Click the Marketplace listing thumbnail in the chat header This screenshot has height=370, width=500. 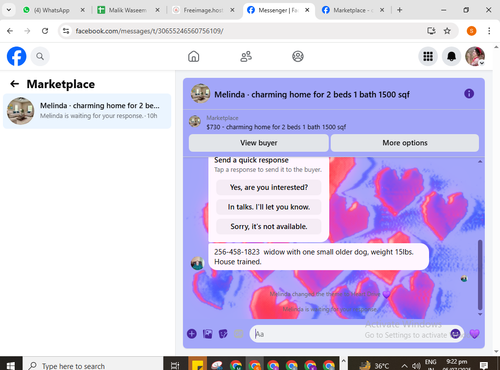pyautogui.click(x=195, y=121)
